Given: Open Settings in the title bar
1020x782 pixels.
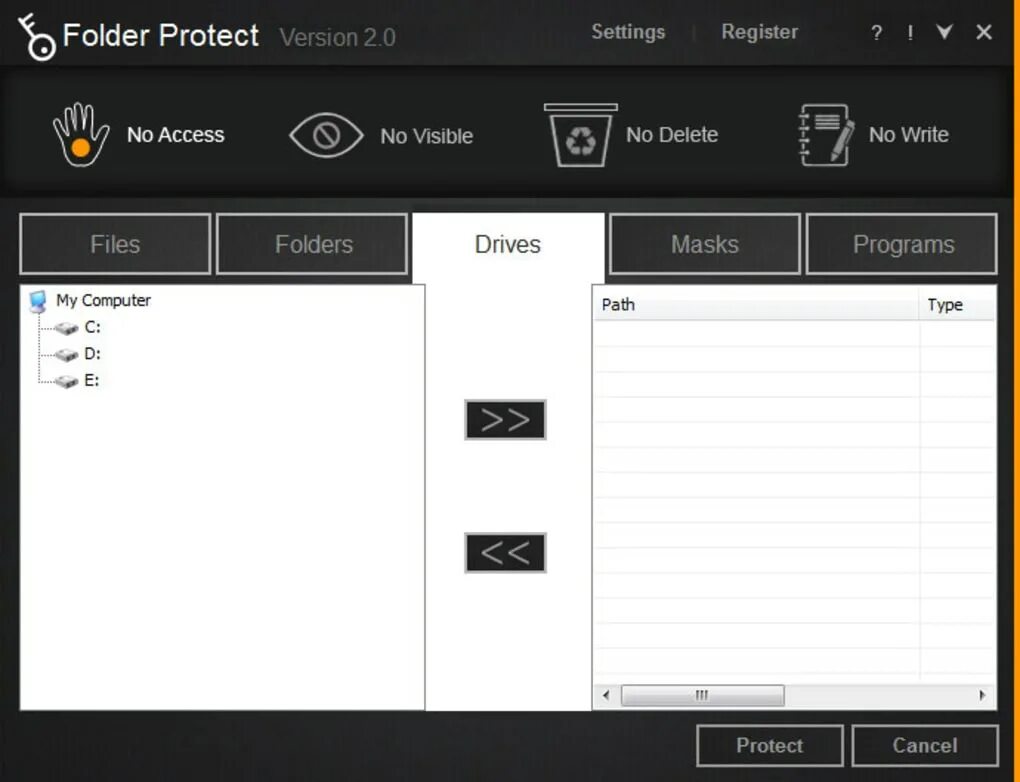Looking at the screenshot, I should coord(628,32).
